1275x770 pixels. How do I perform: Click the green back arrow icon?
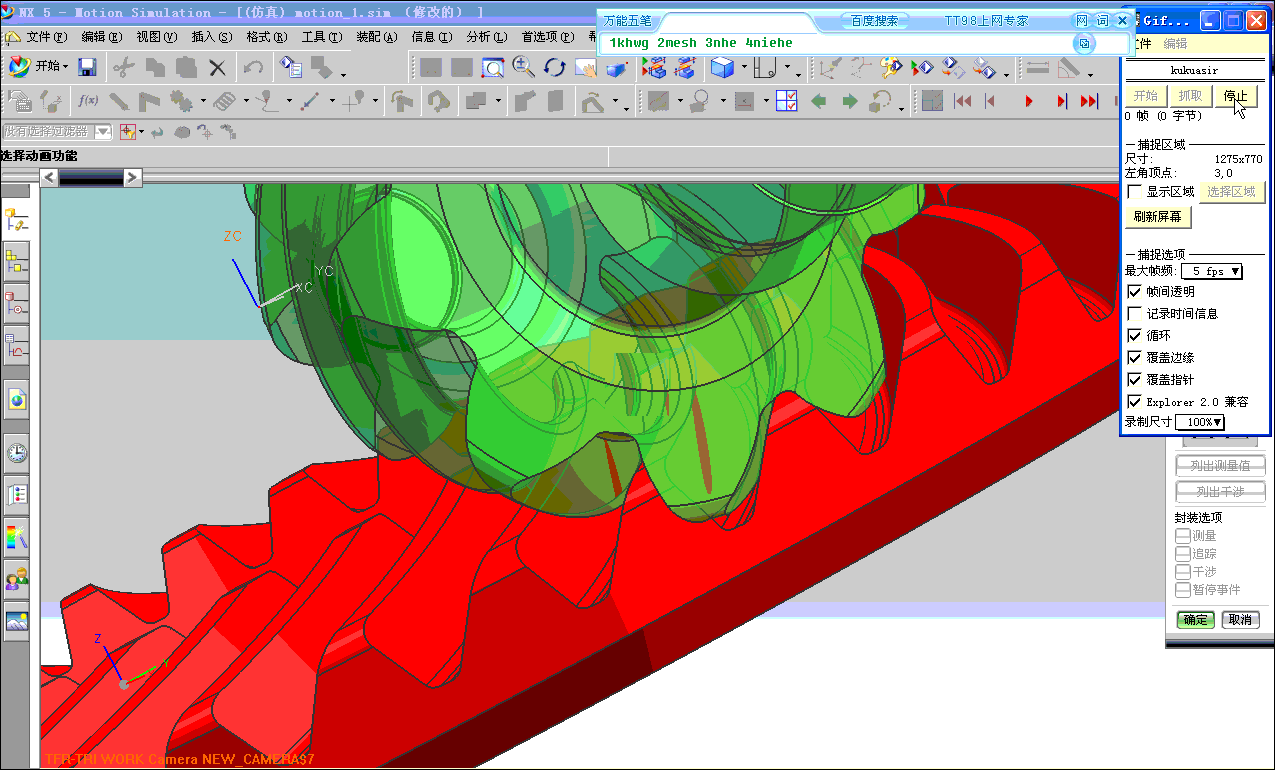[x=818, y=100]
